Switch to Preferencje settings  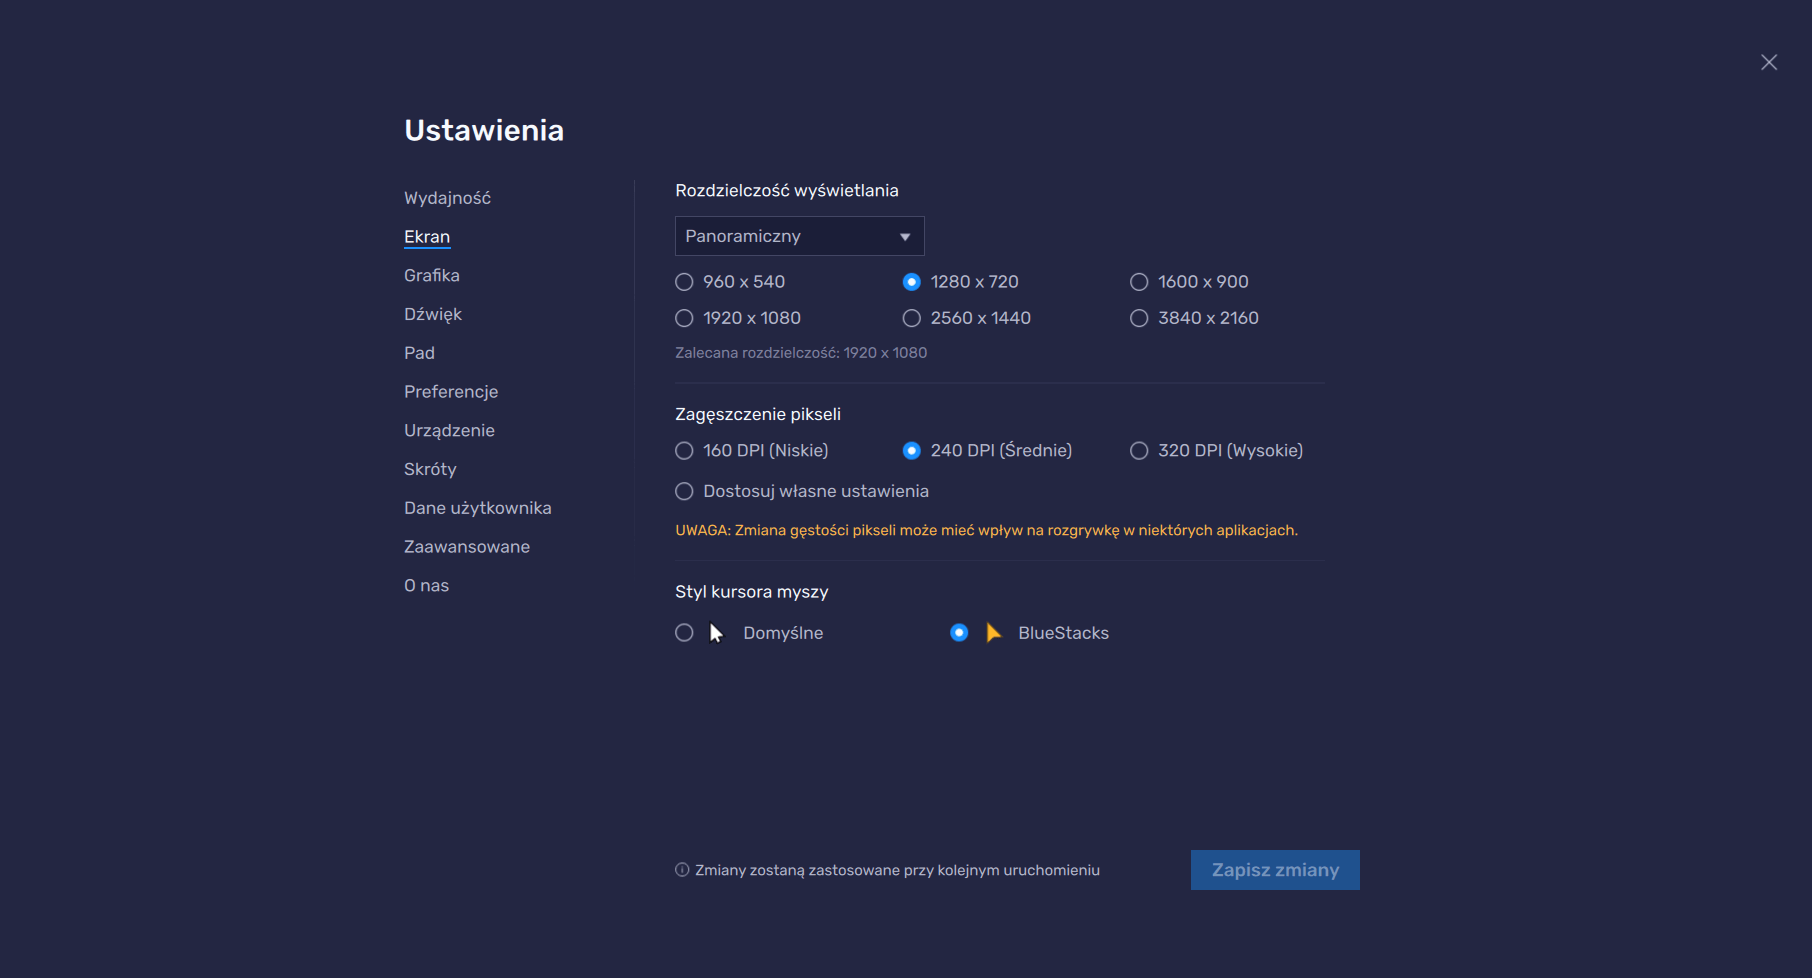coord(451,392)
